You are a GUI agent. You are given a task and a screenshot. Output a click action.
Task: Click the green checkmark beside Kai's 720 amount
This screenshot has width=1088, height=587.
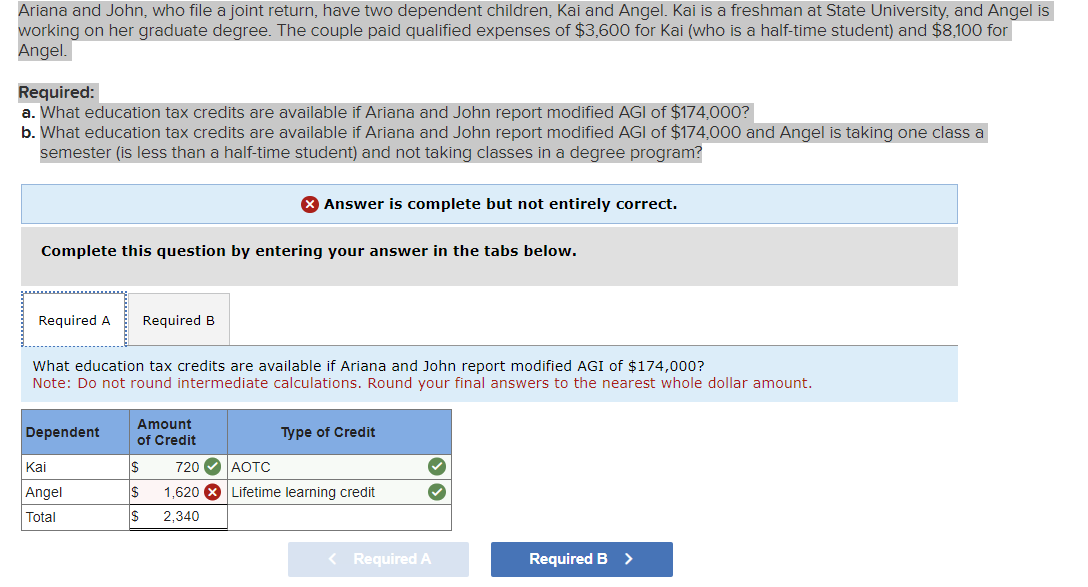tap(210, 467)
